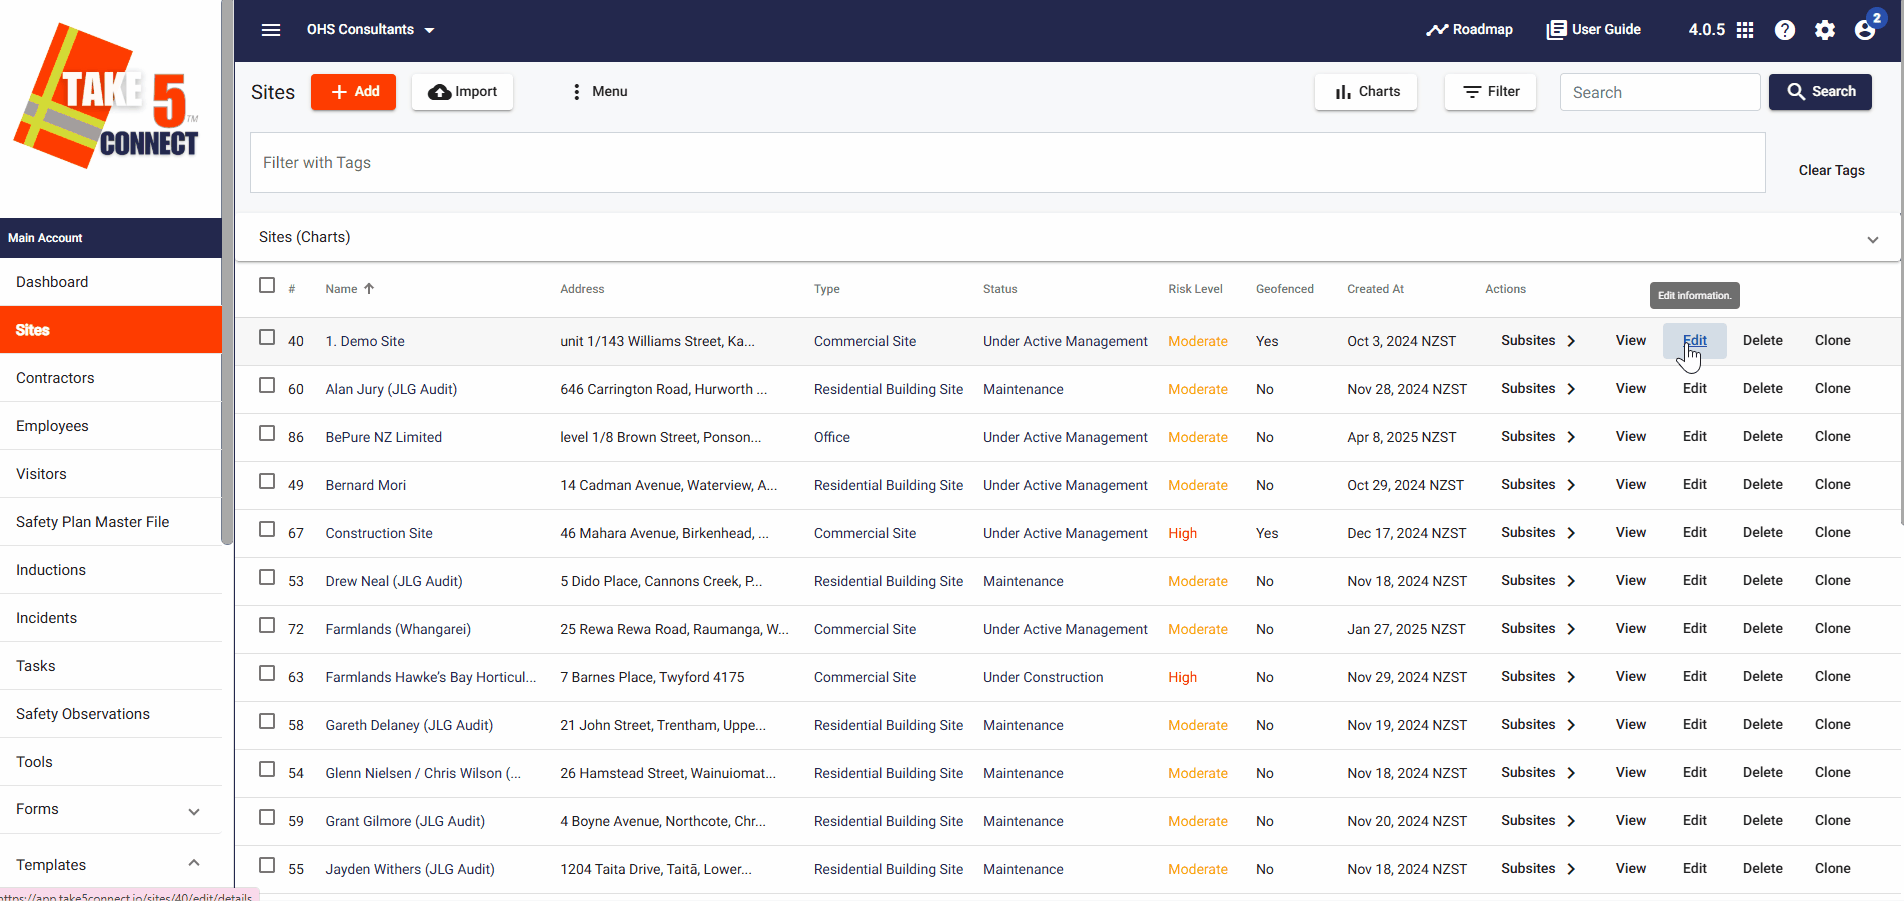Open Inductions sidebar item
This screenshot has width=1904, height=901.
(110, 570)
